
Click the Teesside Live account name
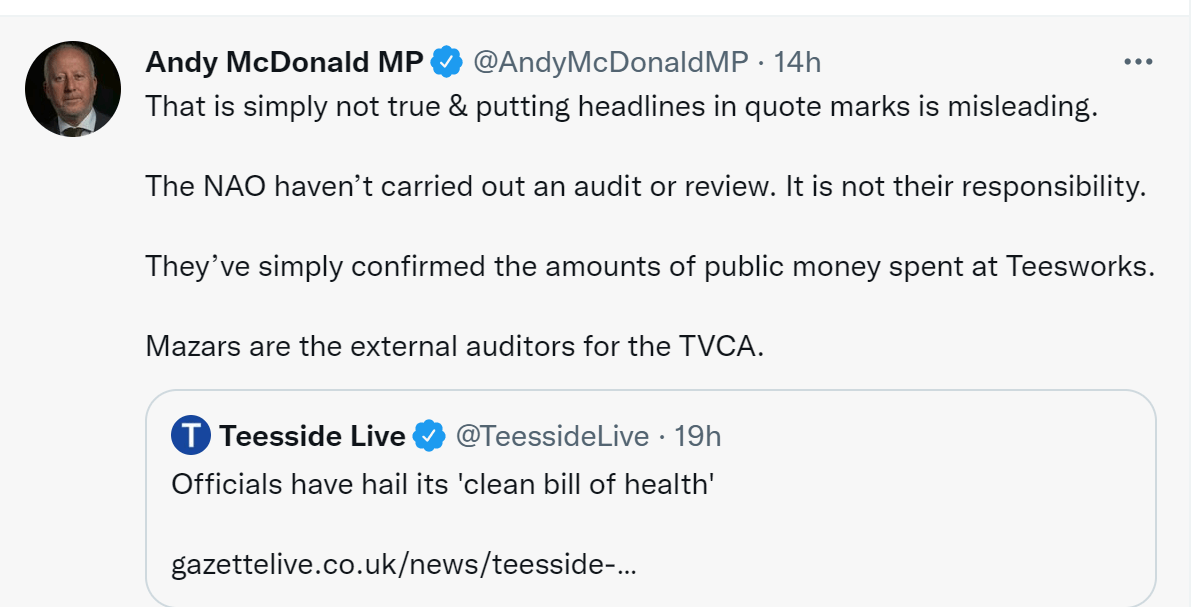pos(312,437)
